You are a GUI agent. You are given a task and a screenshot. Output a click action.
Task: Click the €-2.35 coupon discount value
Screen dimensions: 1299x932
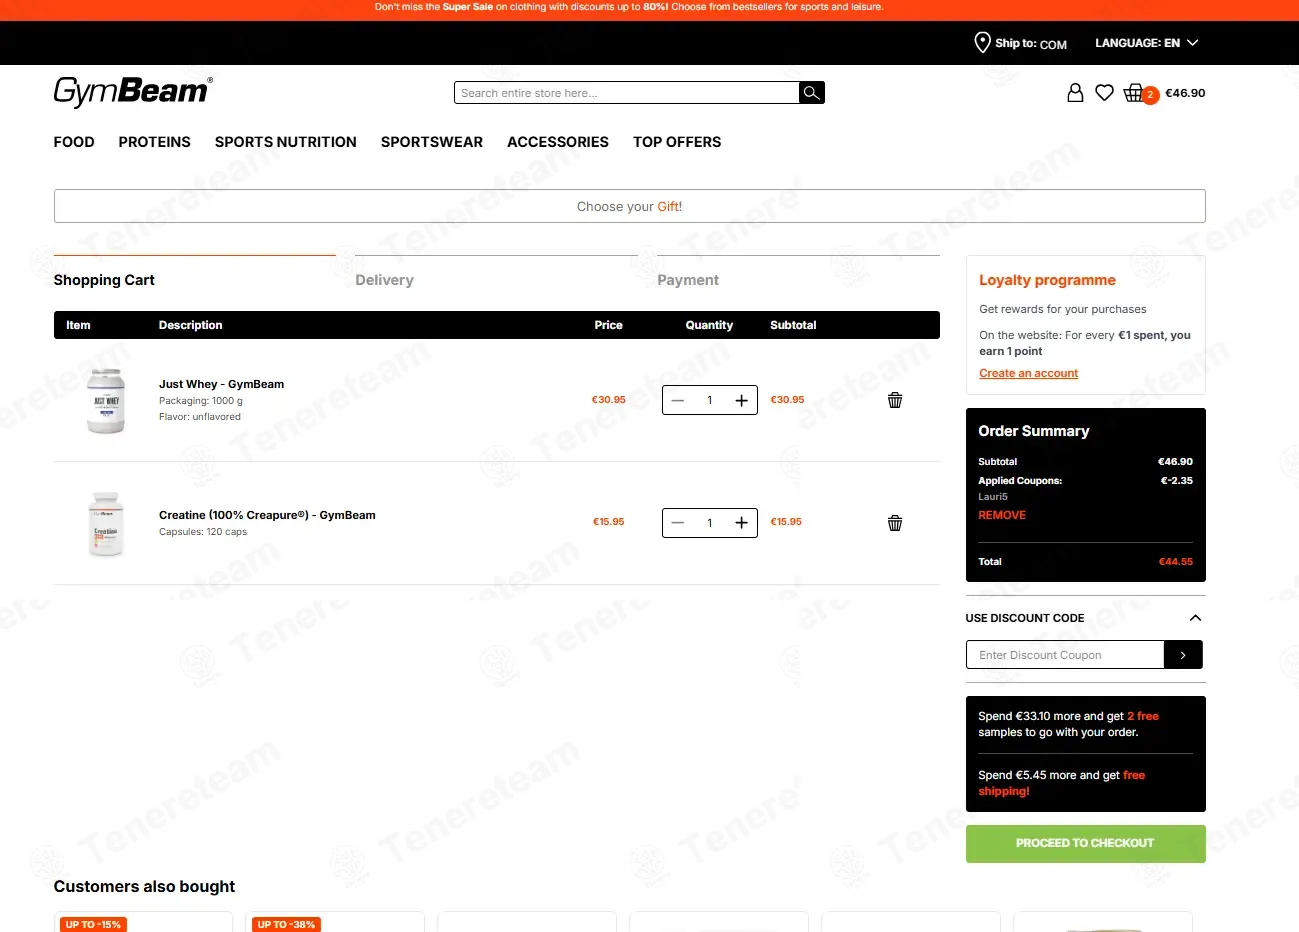[x=1176, y=481]
